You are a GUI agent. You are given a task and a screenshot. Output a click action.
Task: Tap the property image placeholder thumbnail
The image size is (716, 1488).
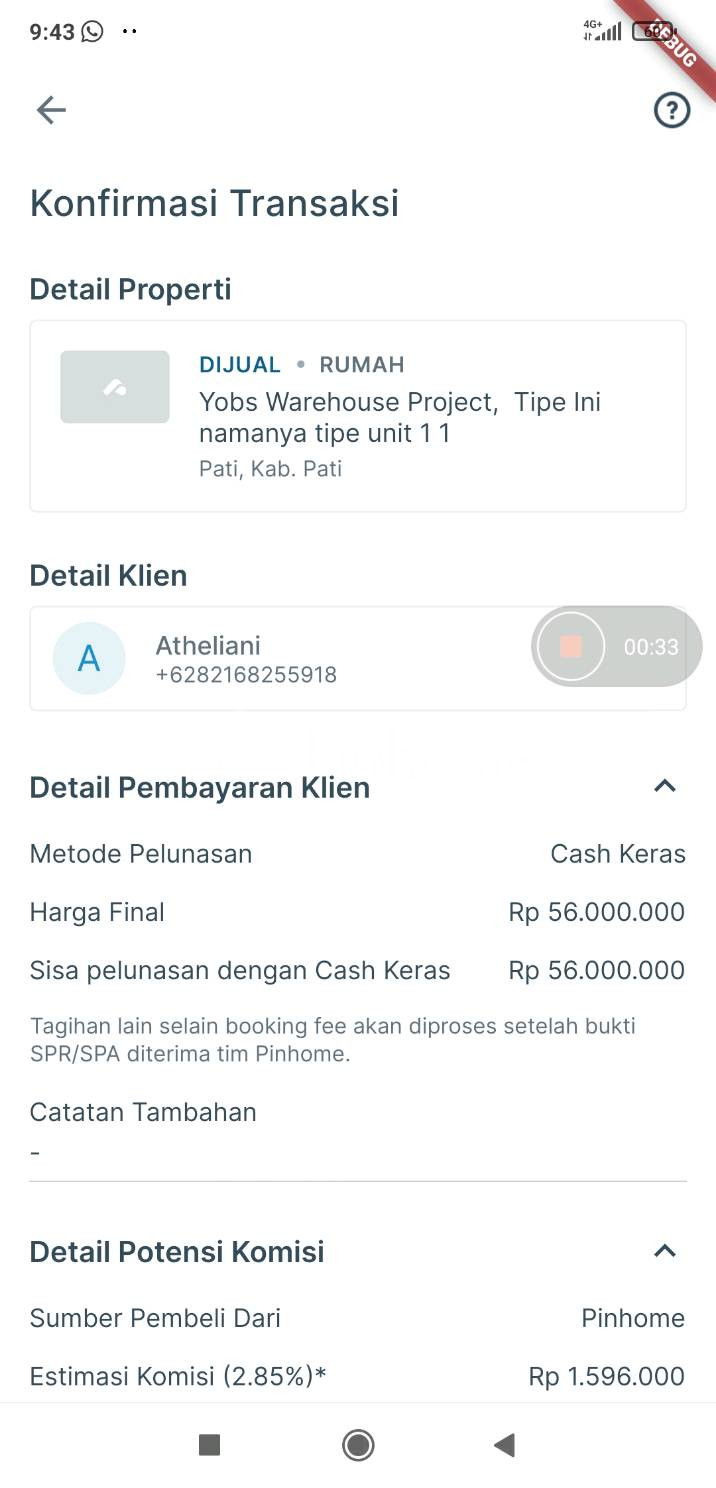[x=115, y=387]
